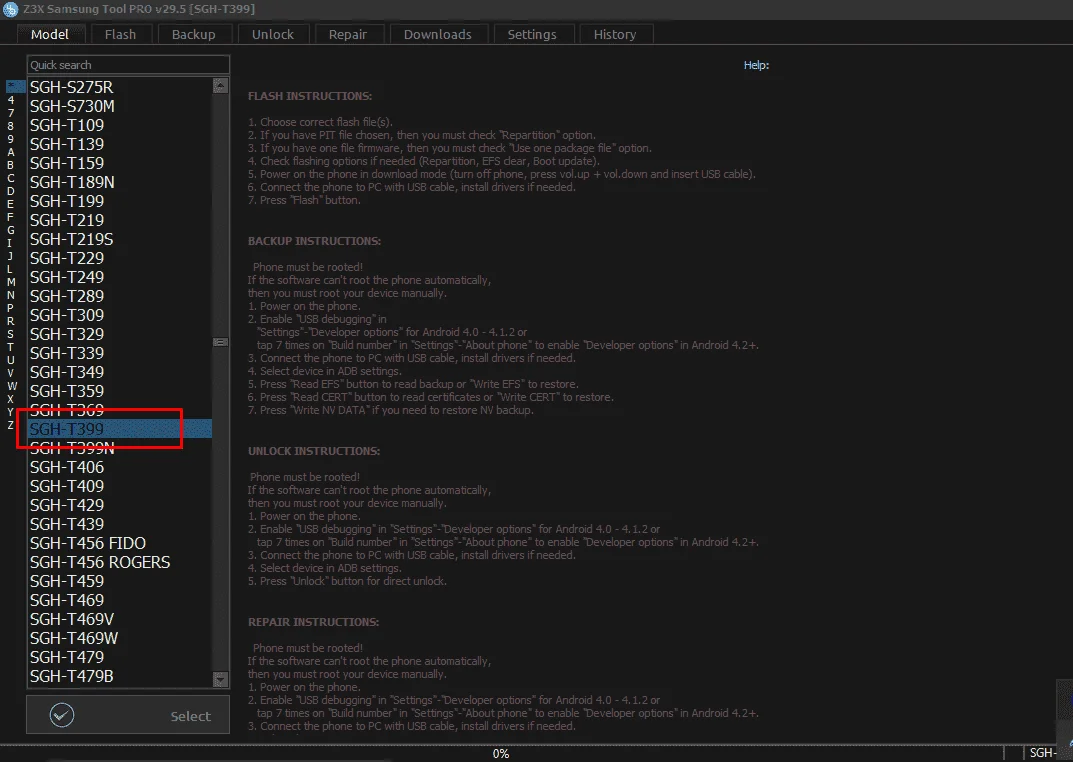
Task: Jump to letter N in alphabet index
Action: tap(10, 295)
